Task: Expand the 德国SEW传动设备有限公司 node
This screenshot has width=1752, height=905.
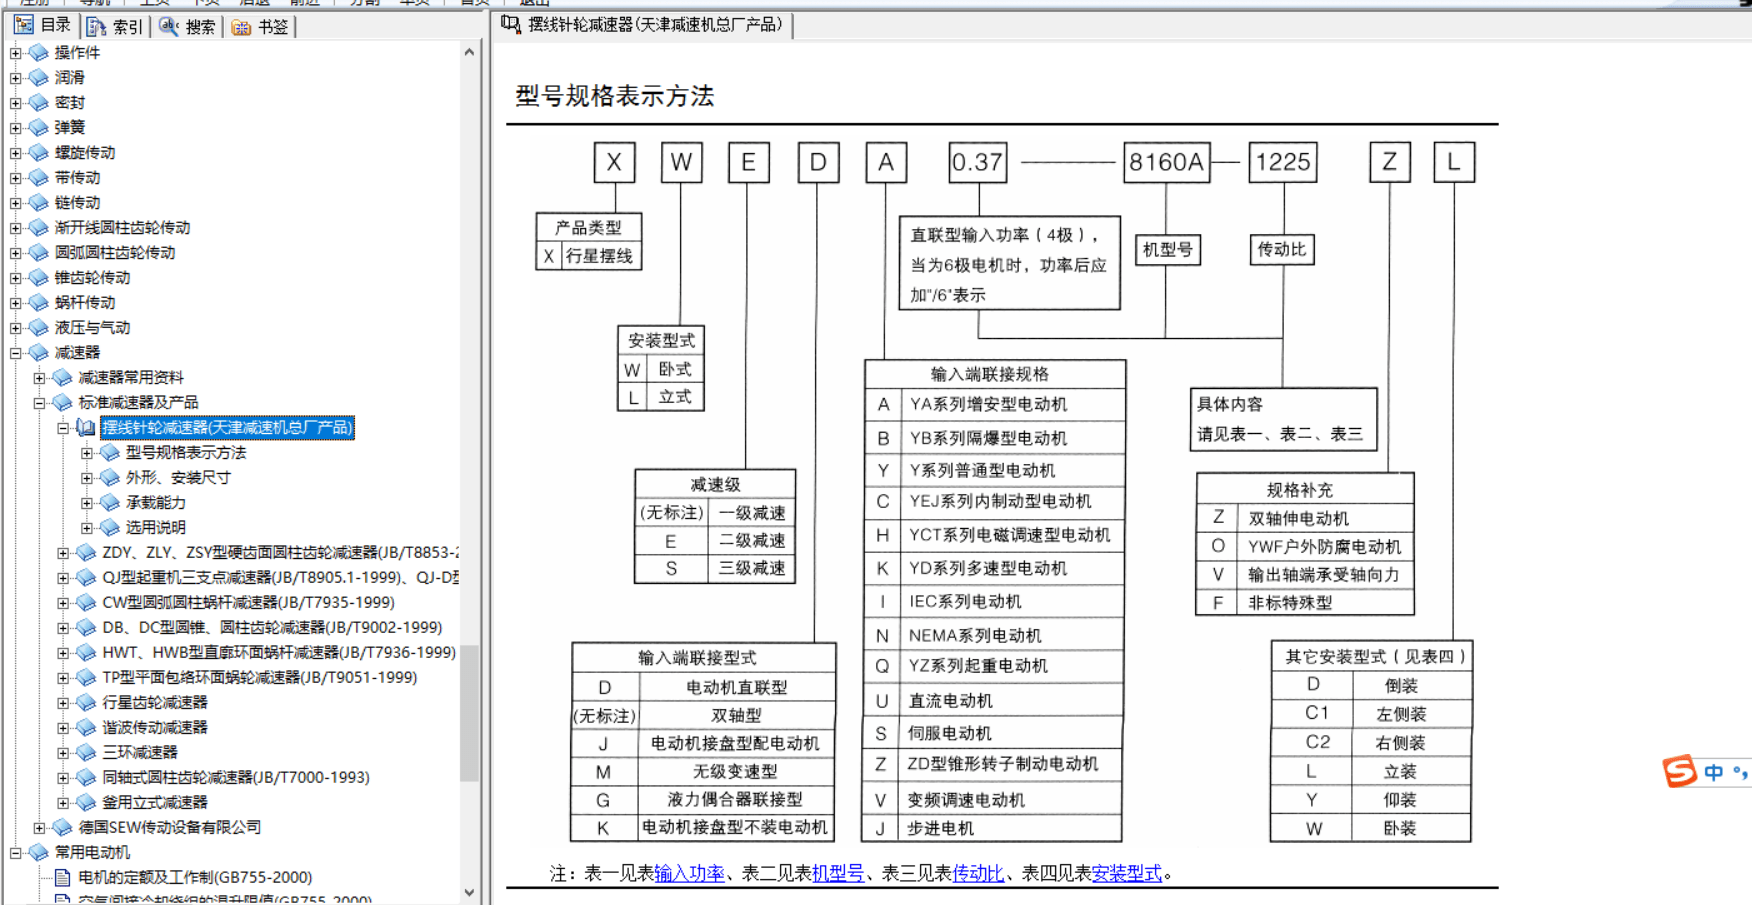Action: point(39,827)
